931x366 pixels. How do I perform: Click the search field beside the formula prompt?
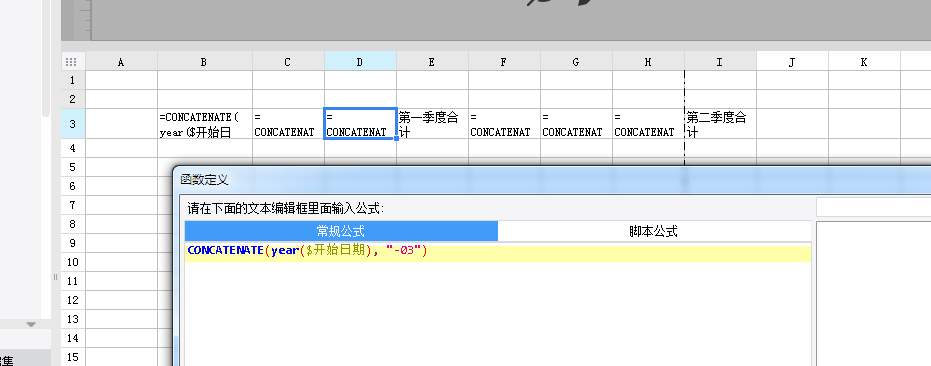873,207
